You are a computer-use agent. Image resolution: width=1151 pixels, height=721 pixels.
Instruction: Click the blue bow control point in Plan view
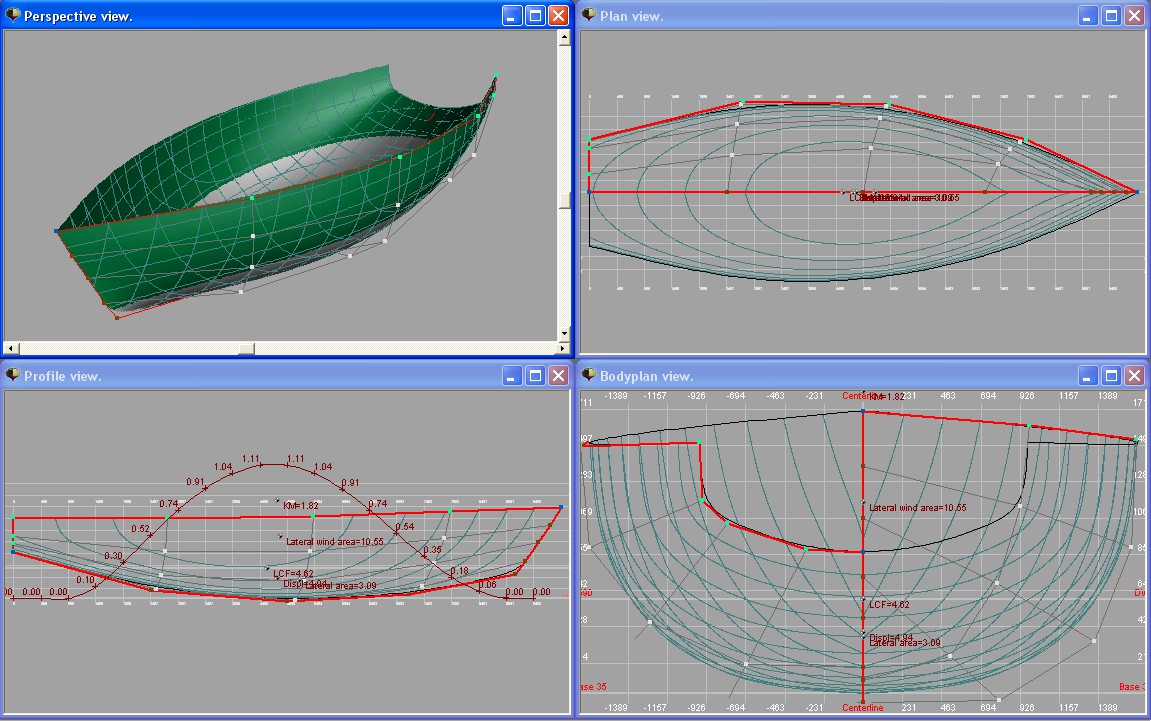(x=1136, y=192)
